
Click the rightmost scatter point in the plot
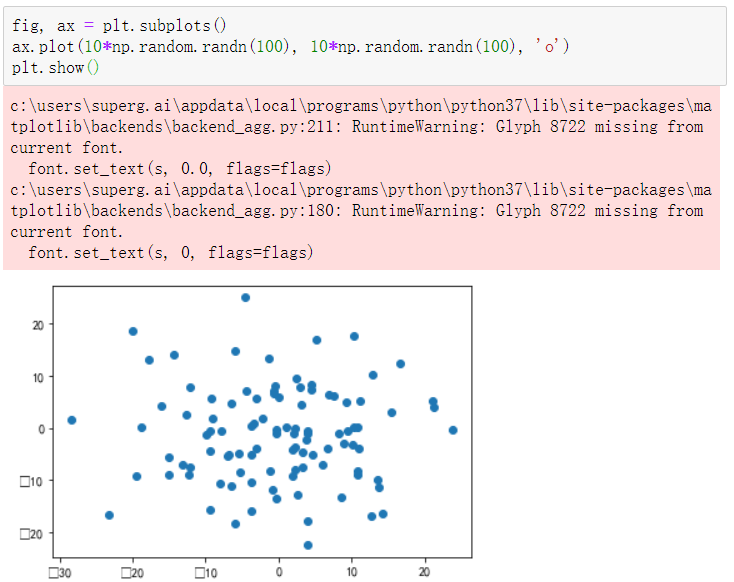[453, 430]
